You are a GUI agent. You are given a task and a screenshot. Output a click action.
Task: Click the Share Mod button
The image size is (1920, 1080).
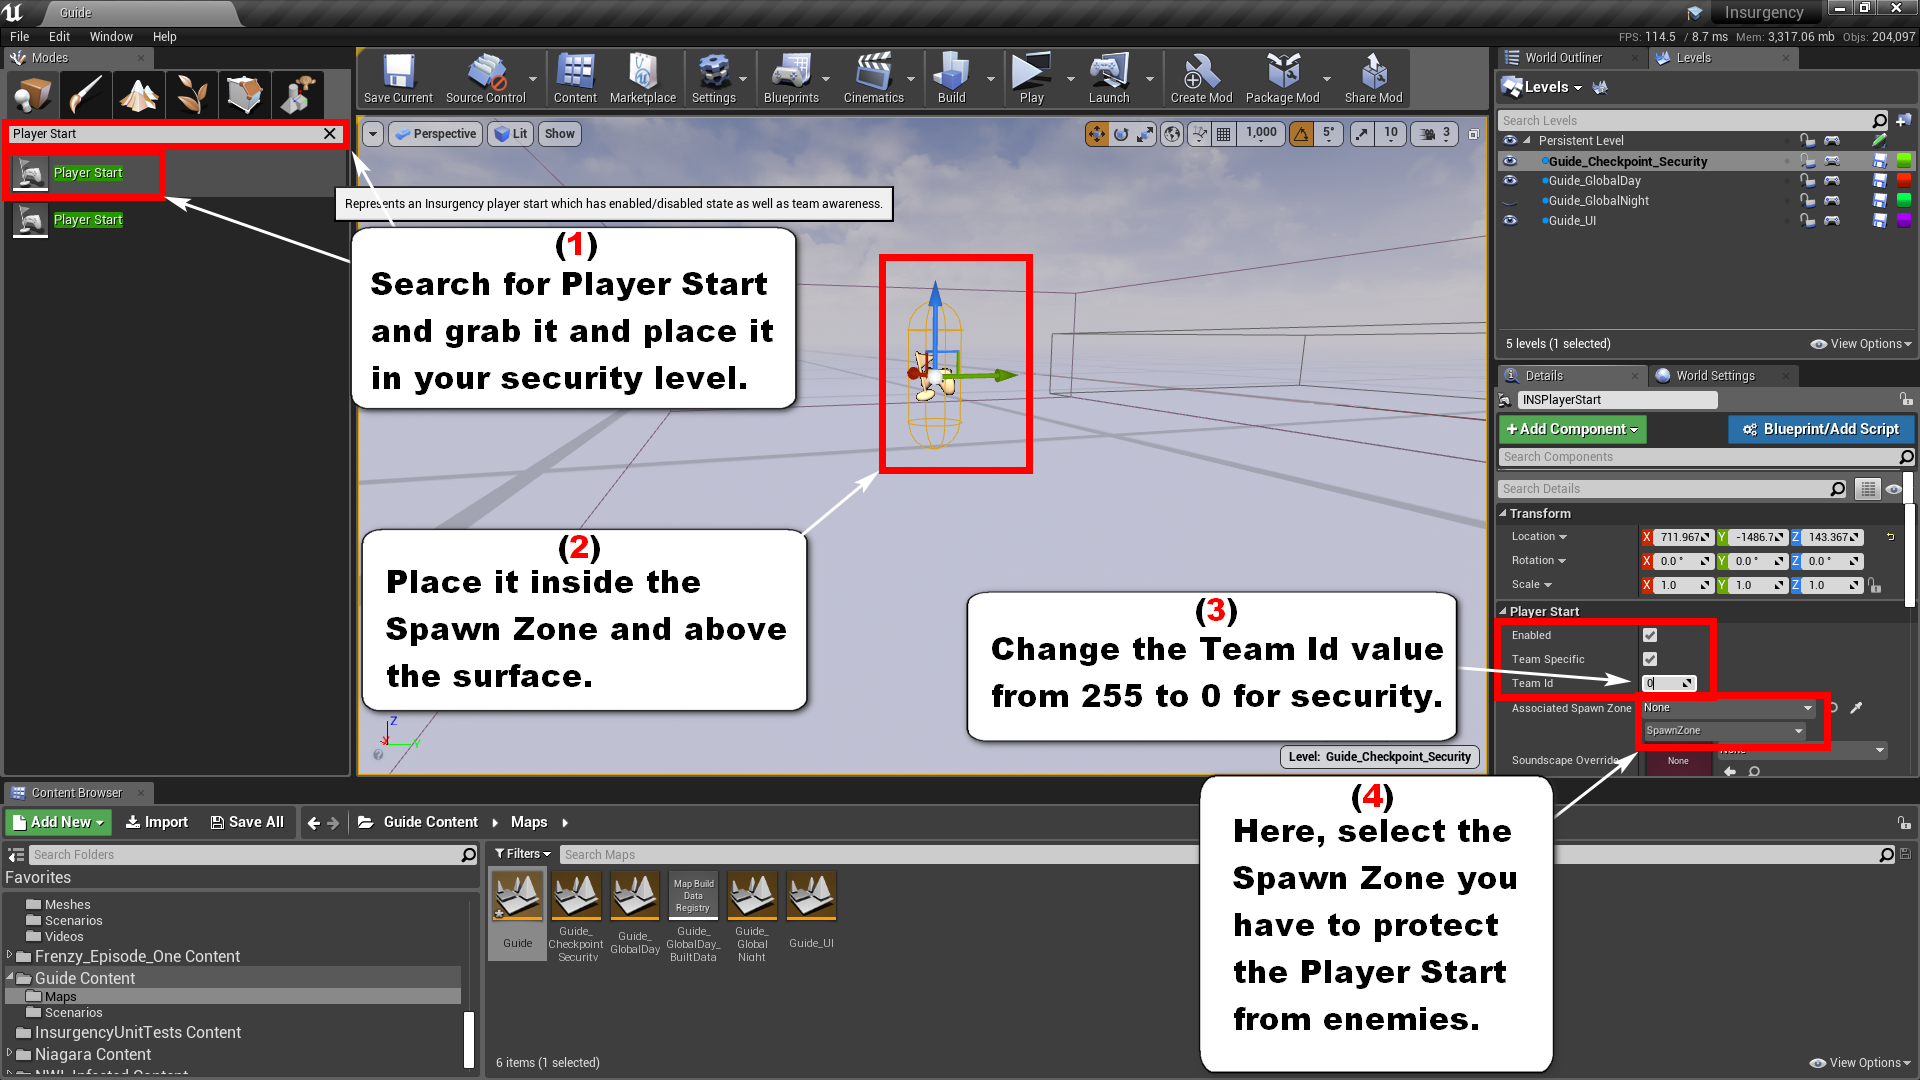pyautogui.click(x=1373, y=78)
